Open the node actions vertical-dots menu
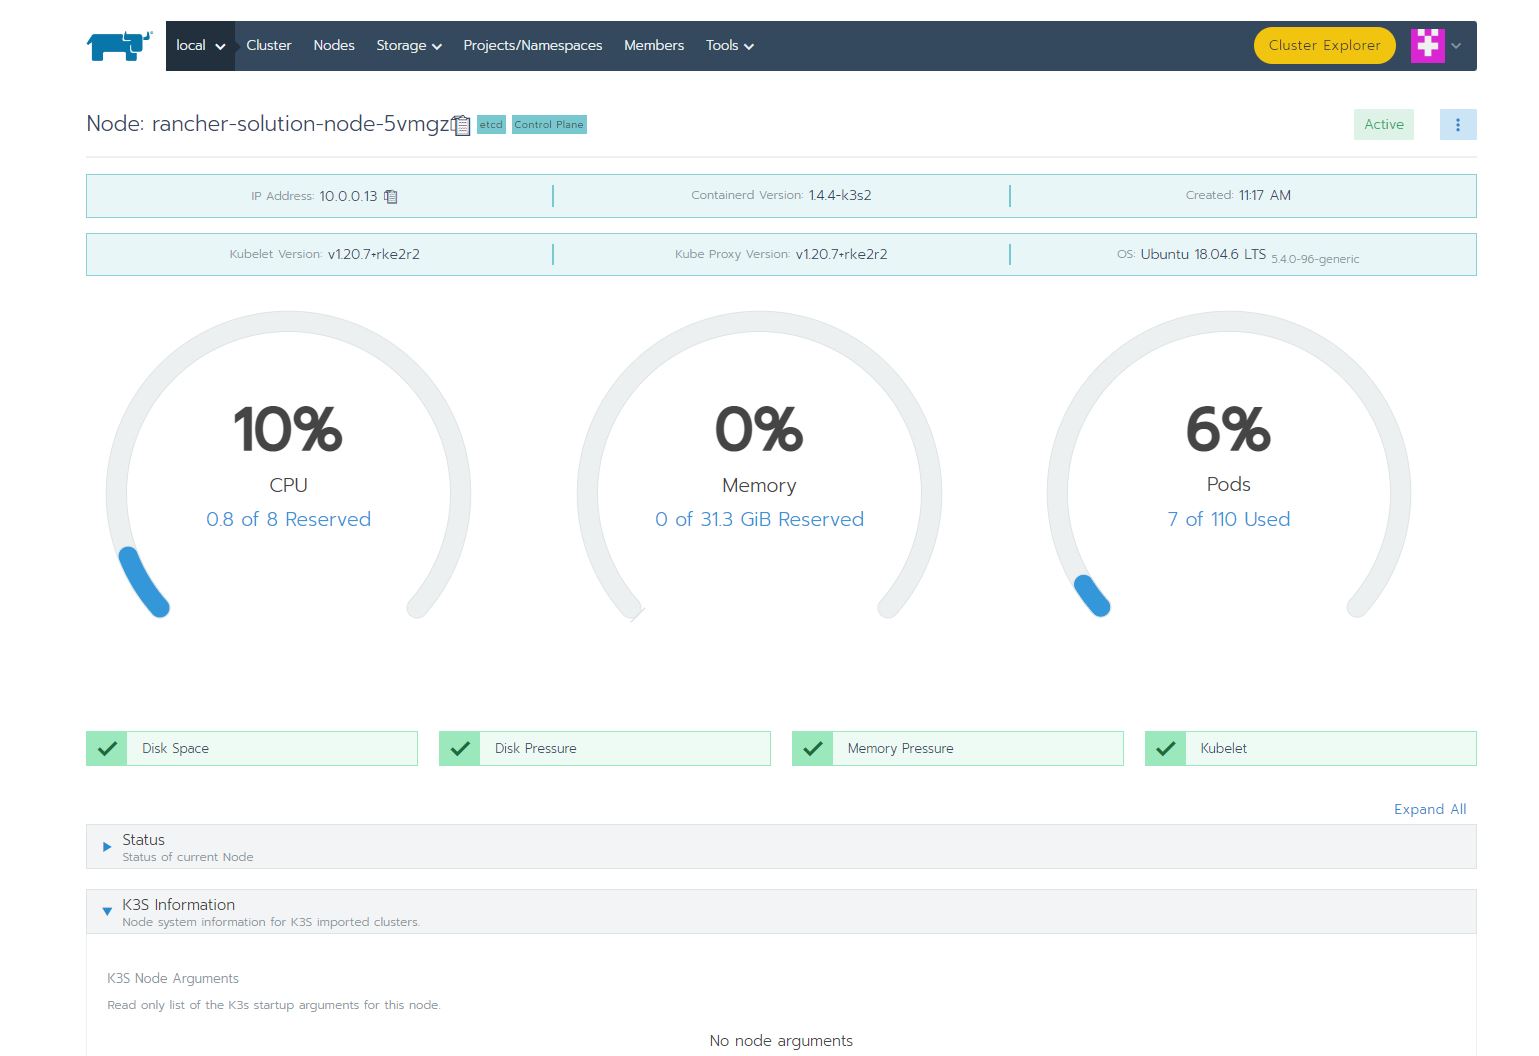This screenshot has width=1539, height=1056. 1457,125
